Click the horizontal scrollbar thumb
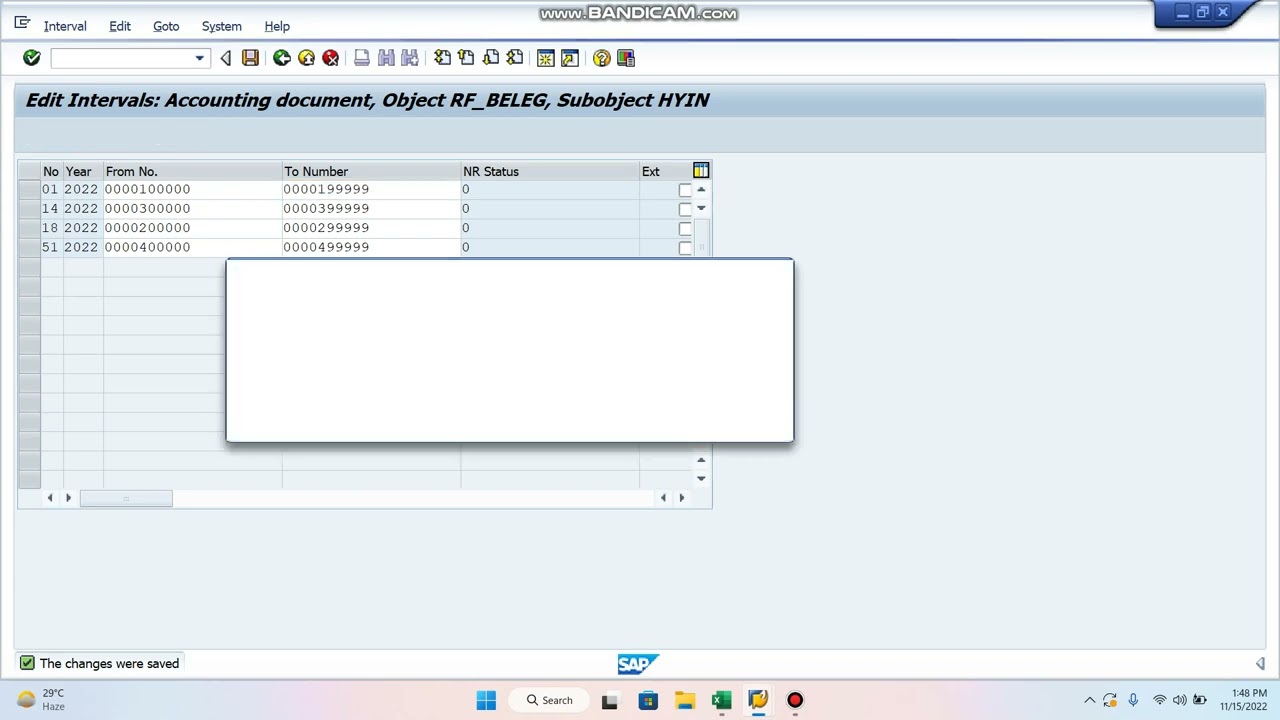Image resolution: width=1280 pixels, height=720 pixels. coord(126,498)
